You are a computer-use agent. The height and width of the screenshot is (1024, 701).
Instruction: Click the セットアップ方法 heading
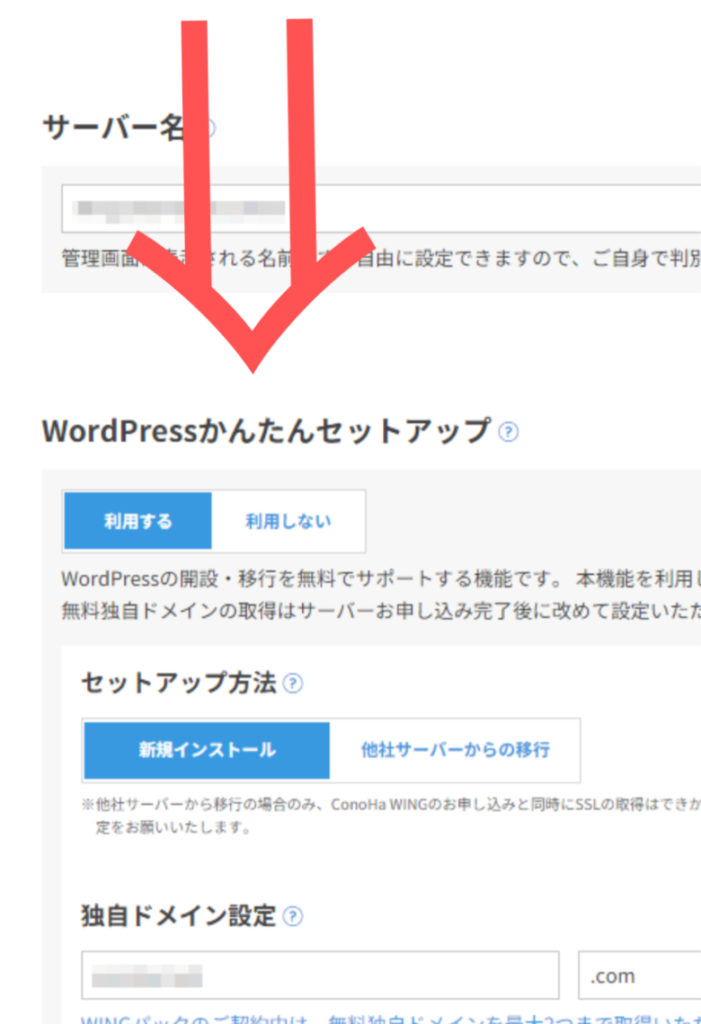(179, 683)
